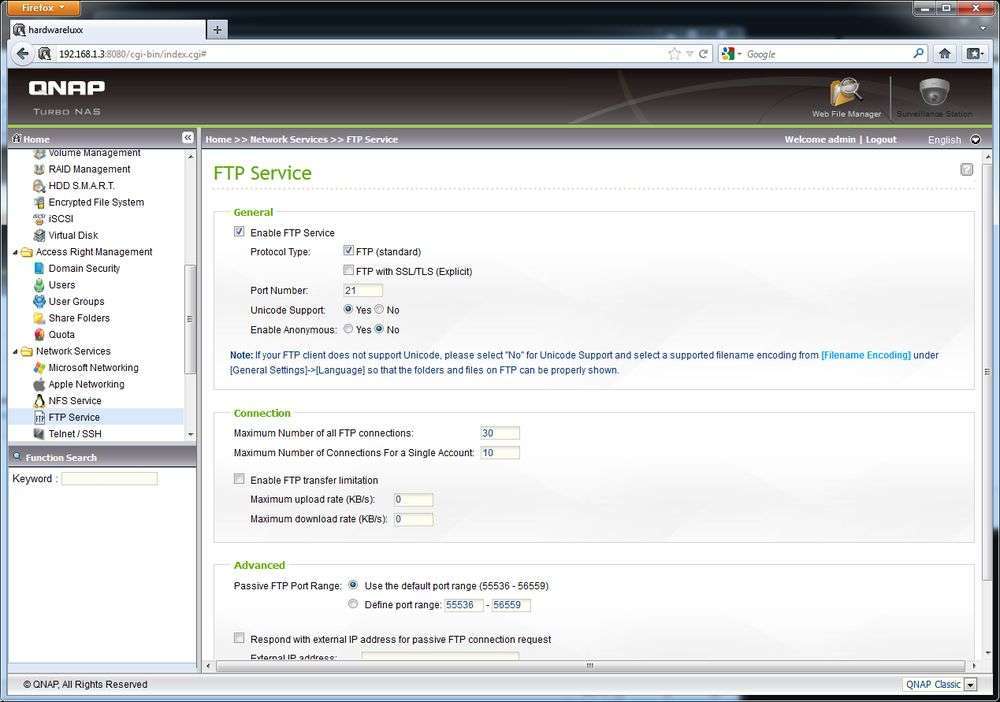Open the Filename Encoding link

tap(865, 355)
